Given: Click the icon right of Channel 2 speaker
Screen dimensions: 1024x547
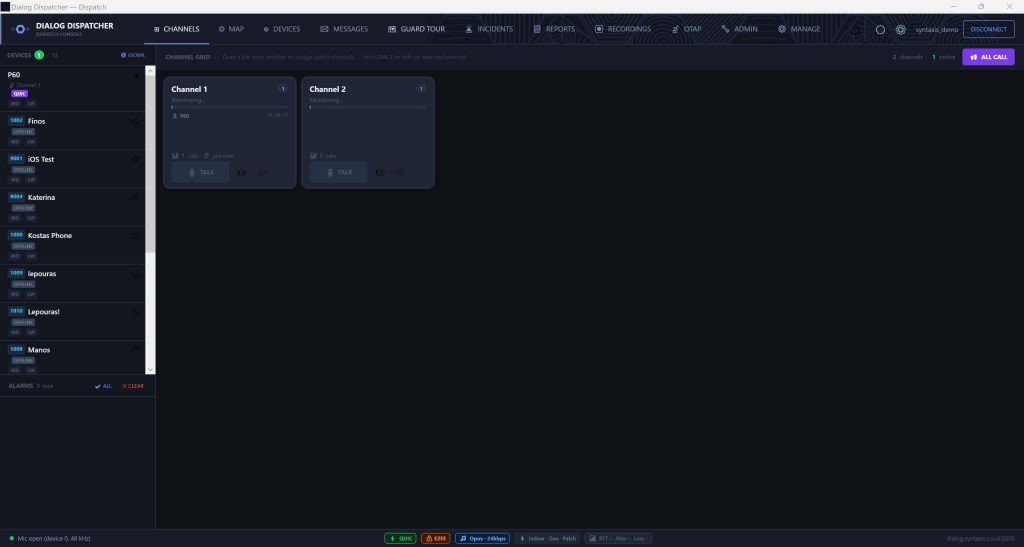Looking at the screenshot, I should pos(399,172).
